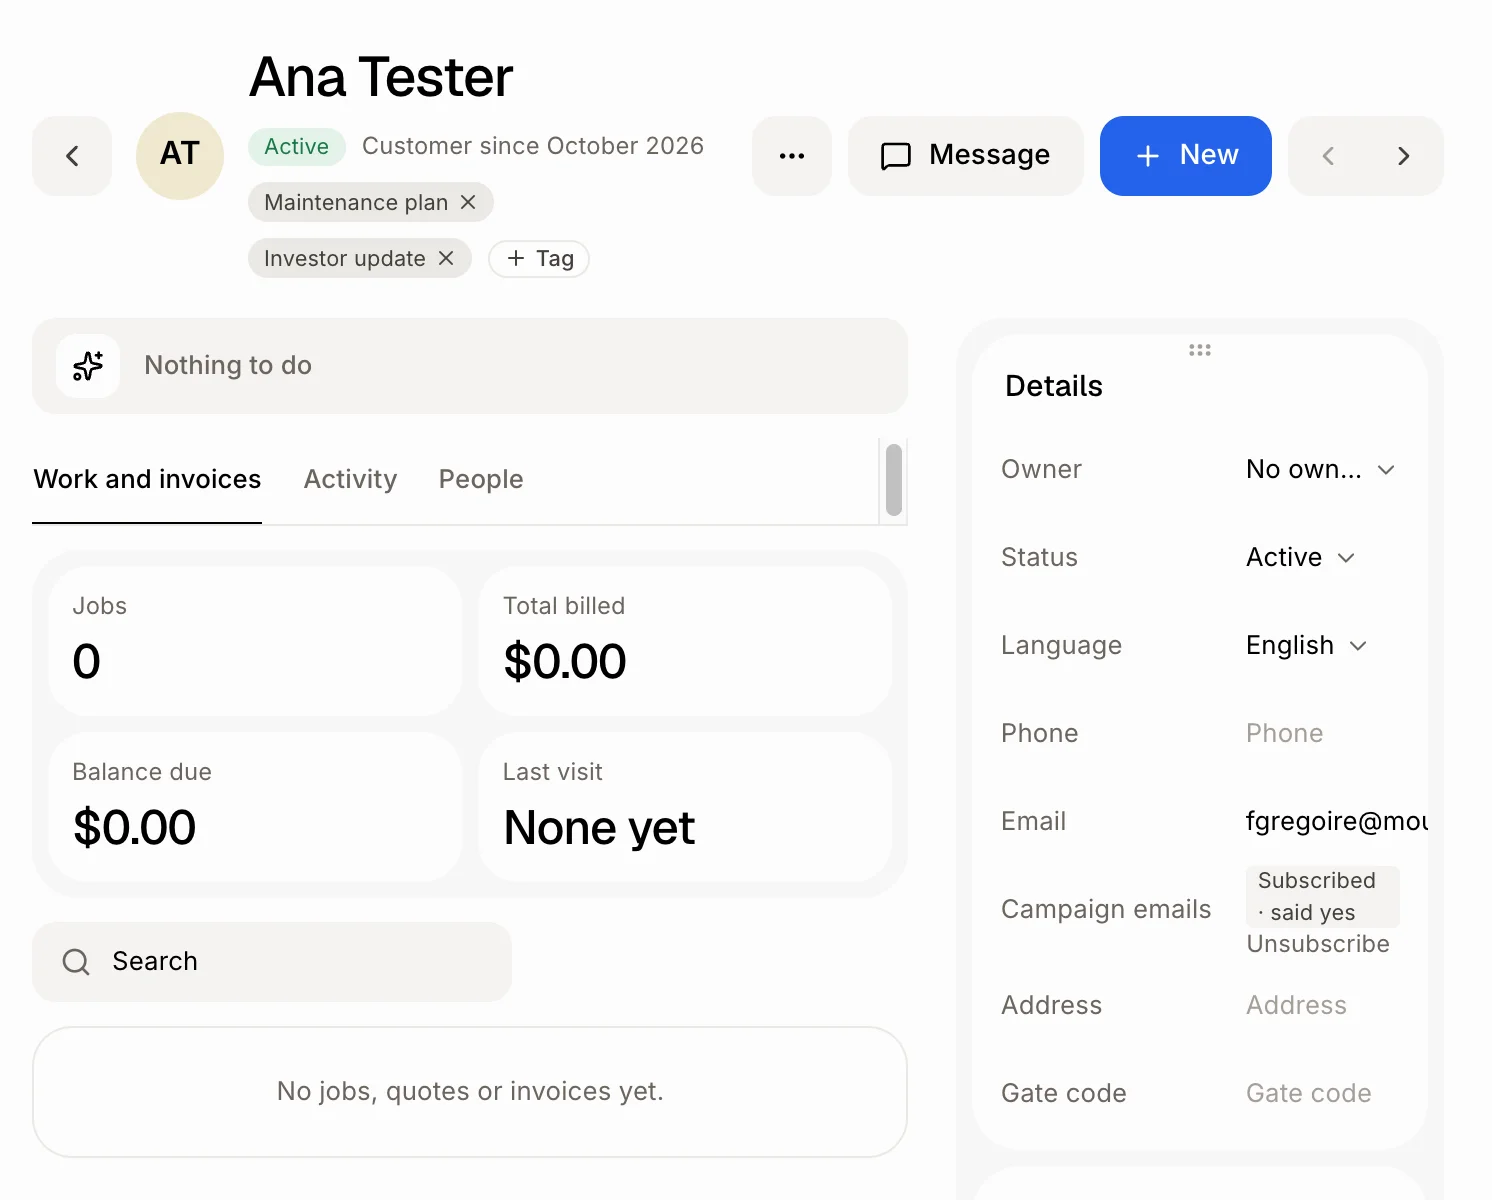Click the Unsubscribe link
The image size is (1492, 1200).
(1318, 944)
